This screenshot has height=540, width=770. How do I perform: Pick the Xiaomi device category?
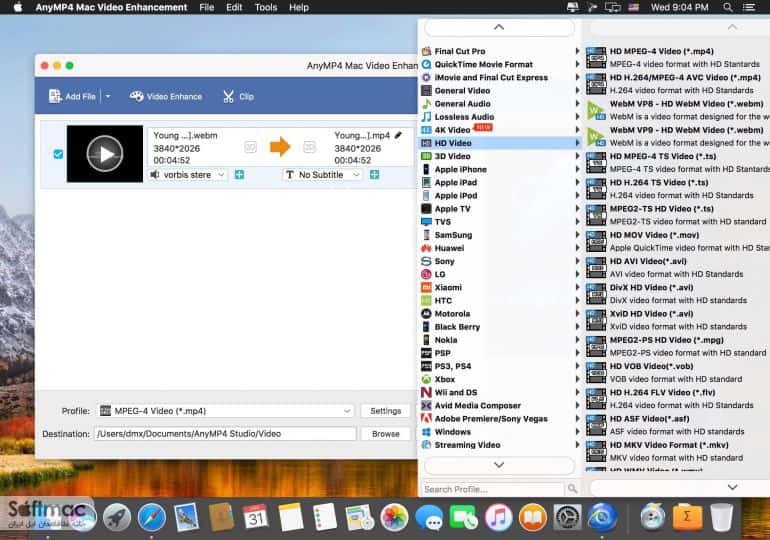pyautogui.click(x=500, y=287)
